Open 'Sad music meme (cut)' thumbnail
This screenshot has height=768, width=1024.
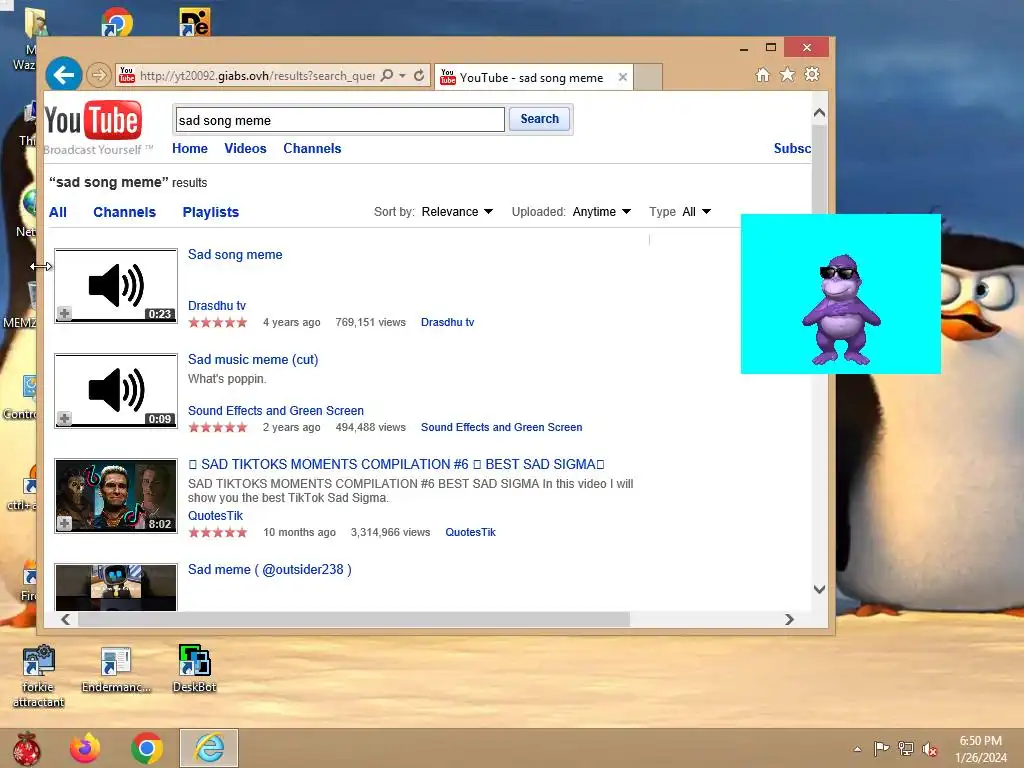tap(116, 391)
